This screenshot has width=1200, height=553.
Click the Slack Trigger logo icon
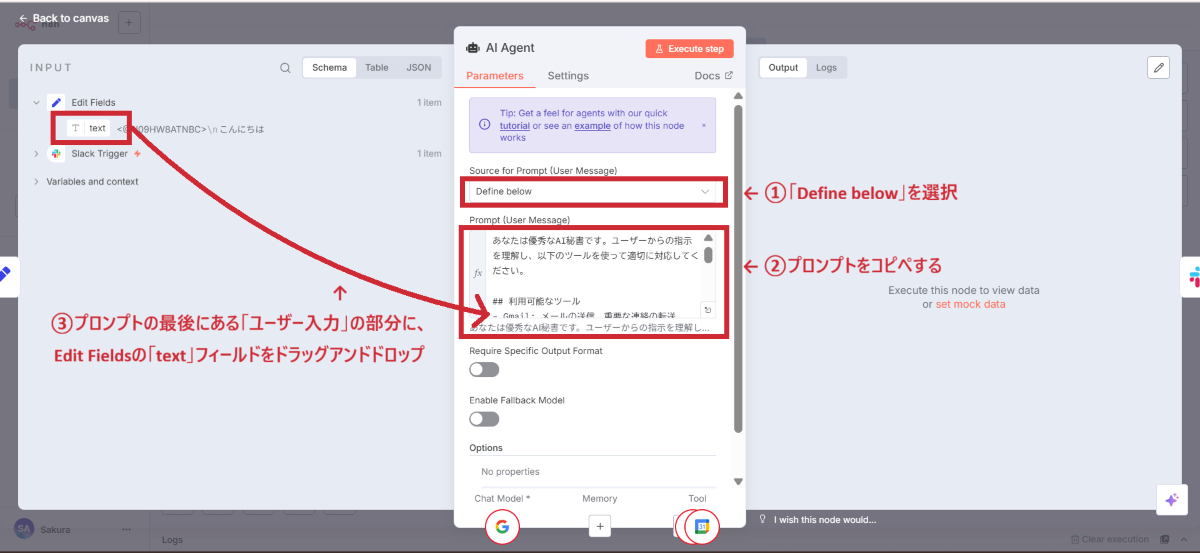(x=56, y=154)
